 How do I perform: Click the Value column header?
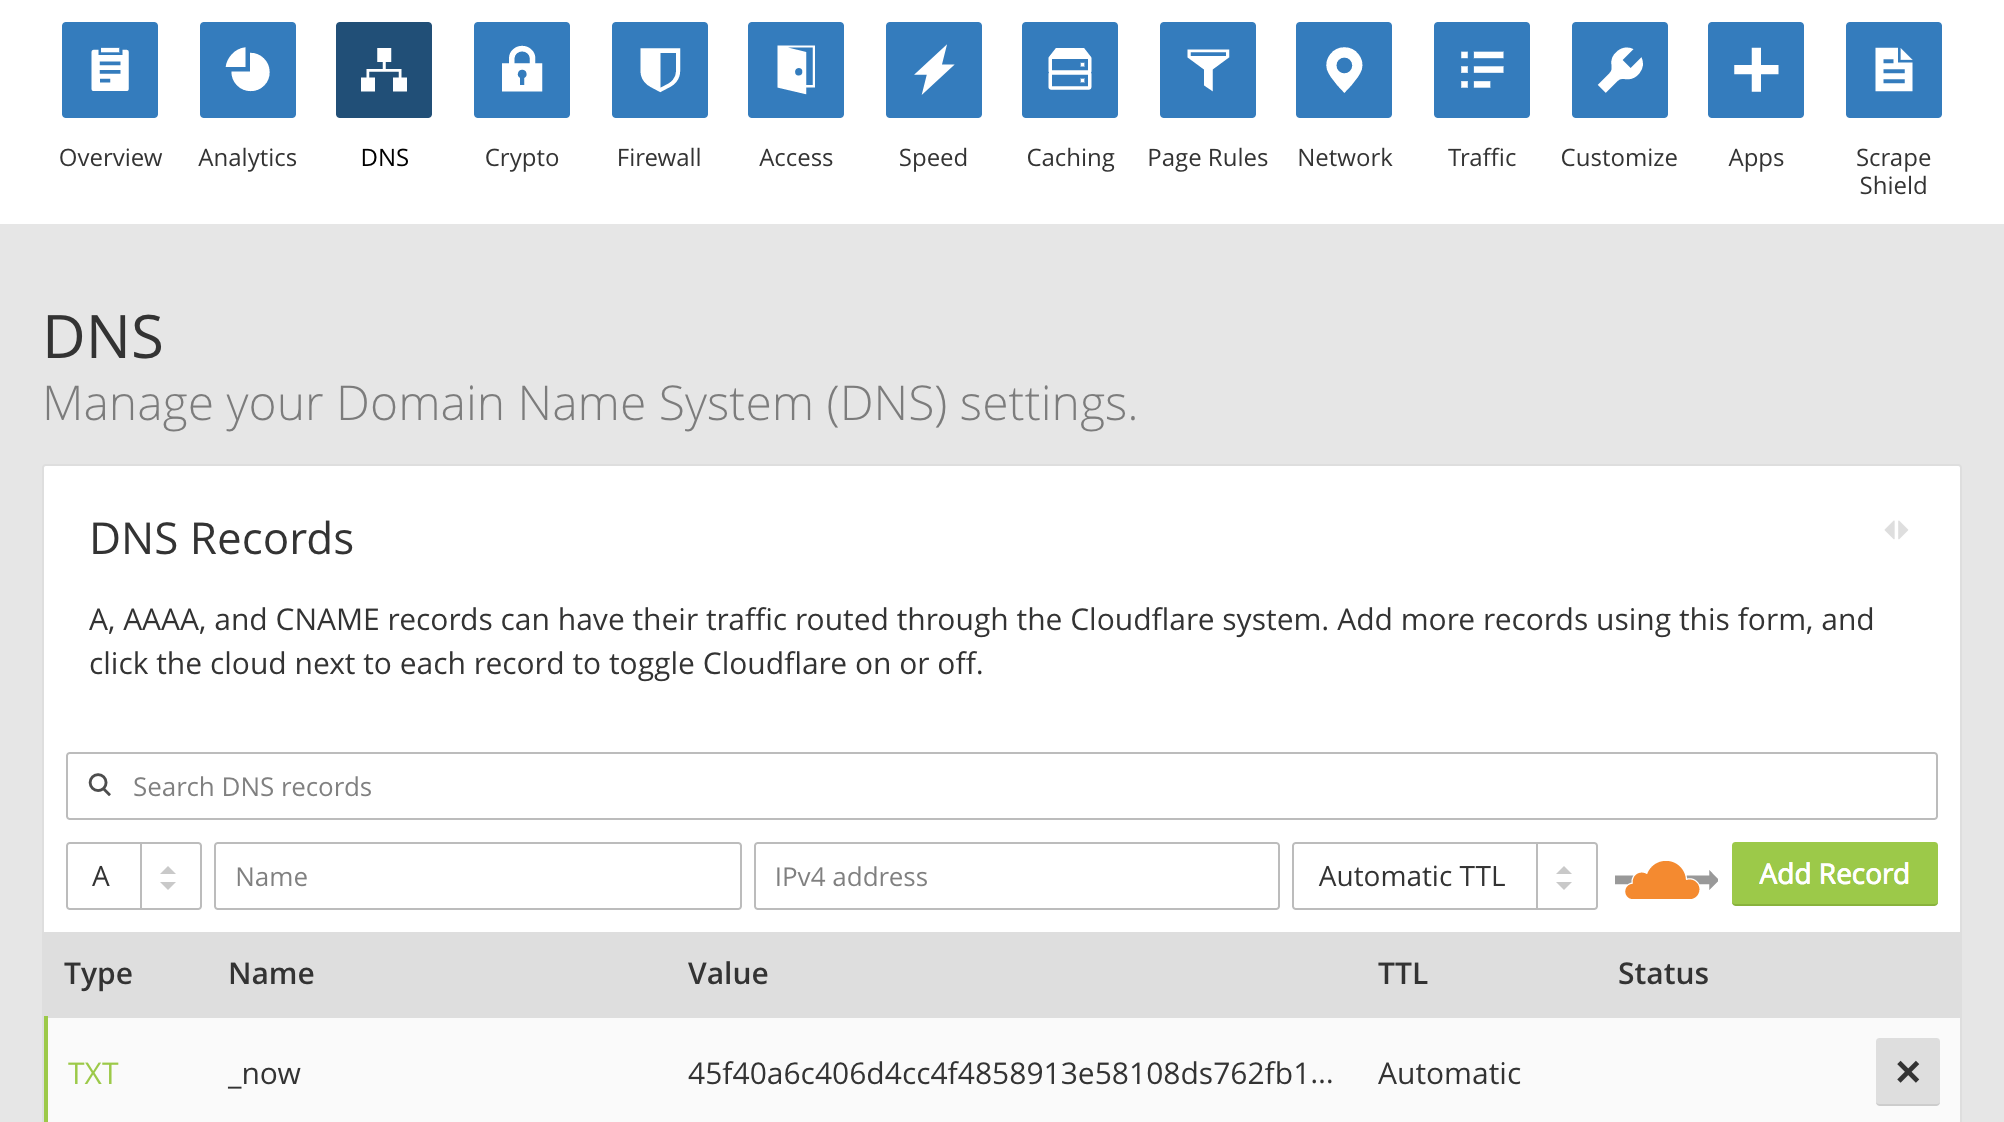click(x=728, y=973)
